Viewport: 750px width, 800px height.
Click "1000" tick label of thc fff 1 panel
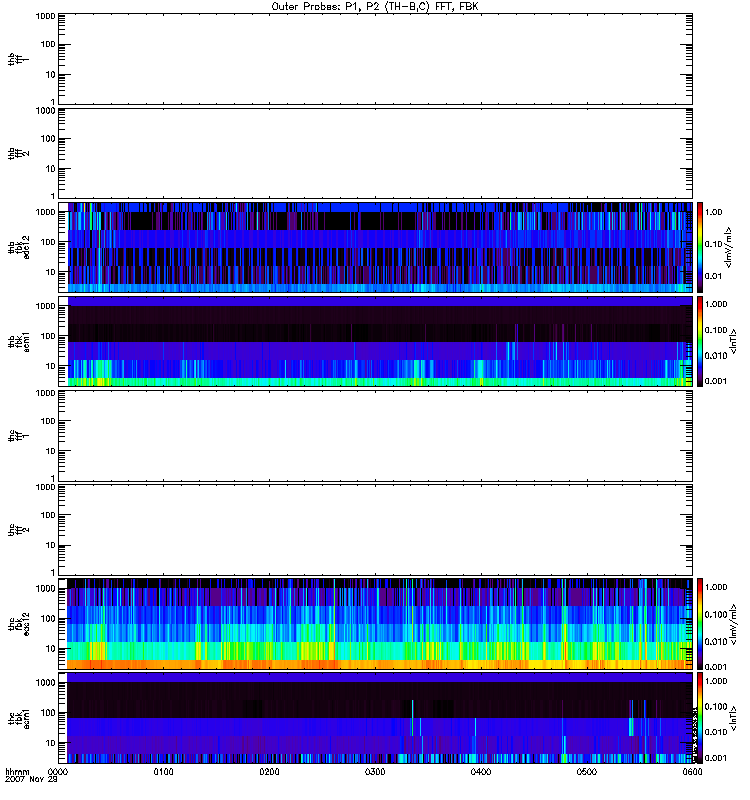click(45, 393)
